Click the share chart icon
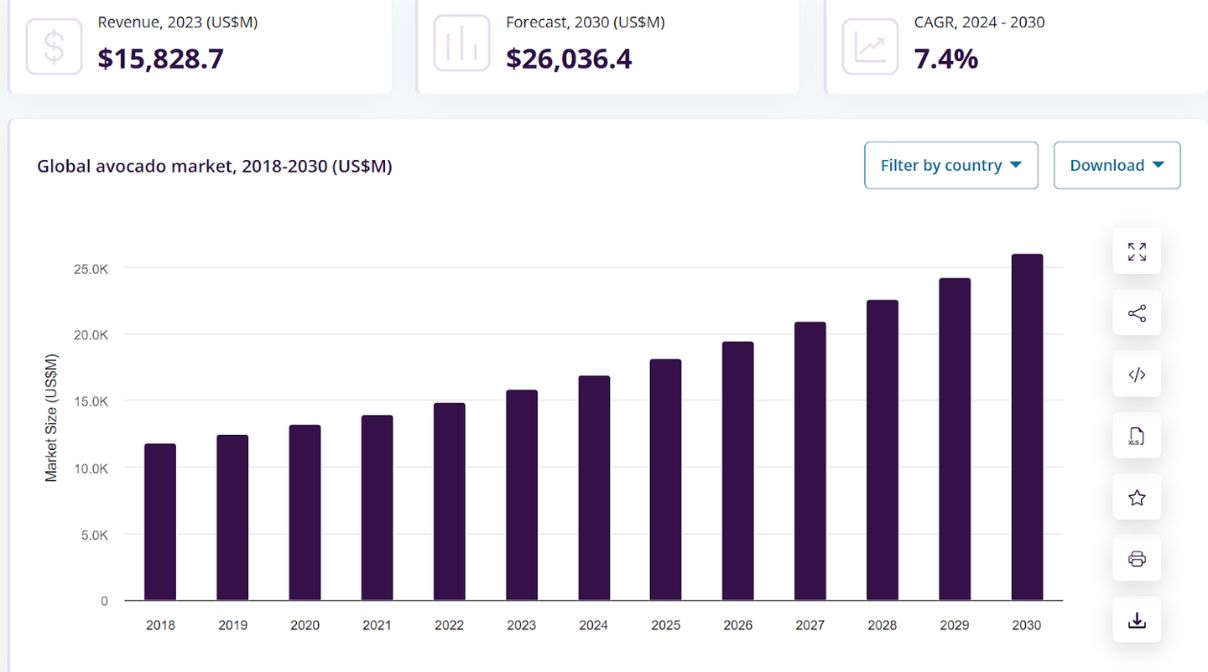1208x672 pixels. click(1137, 314)
